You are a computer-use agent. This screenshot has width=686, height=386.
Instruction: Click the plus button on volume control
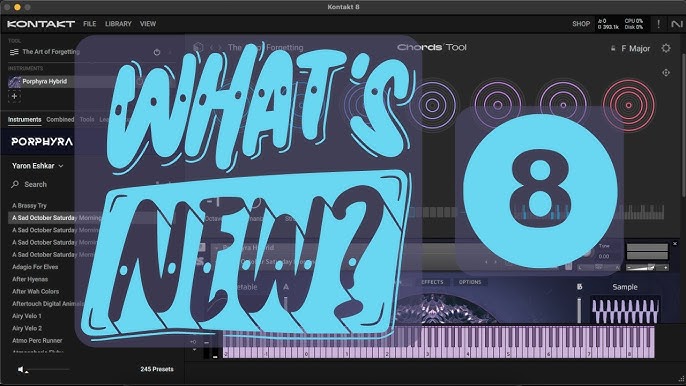click(665, 267)
